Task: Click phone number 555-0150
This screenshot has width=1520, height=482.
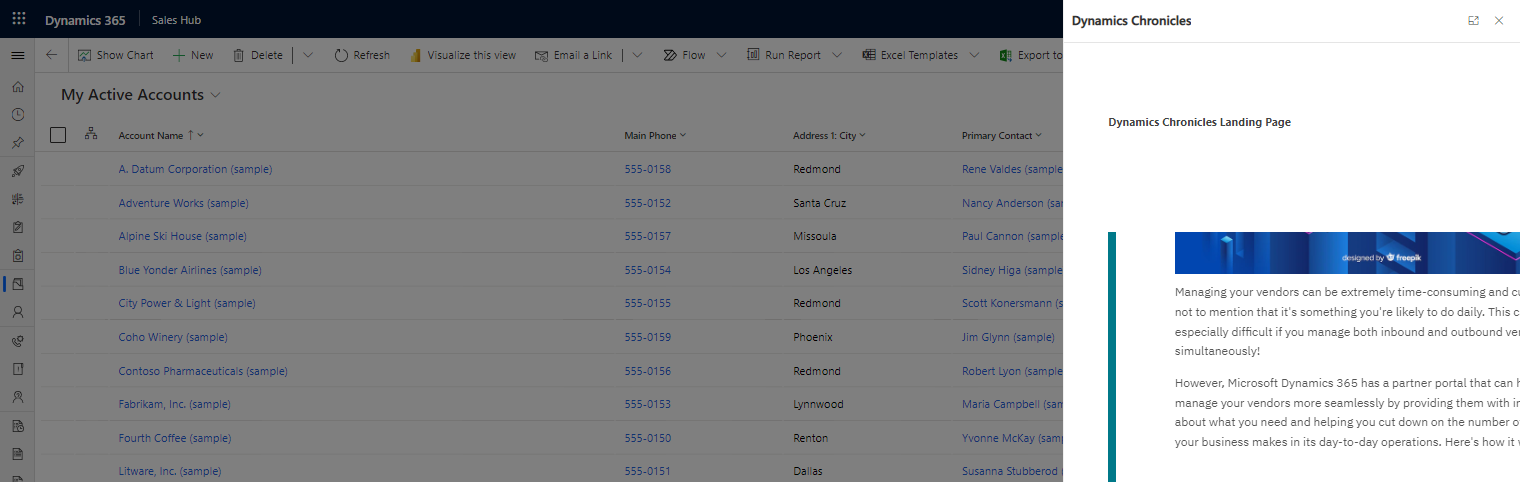Action: click(648, 438)
